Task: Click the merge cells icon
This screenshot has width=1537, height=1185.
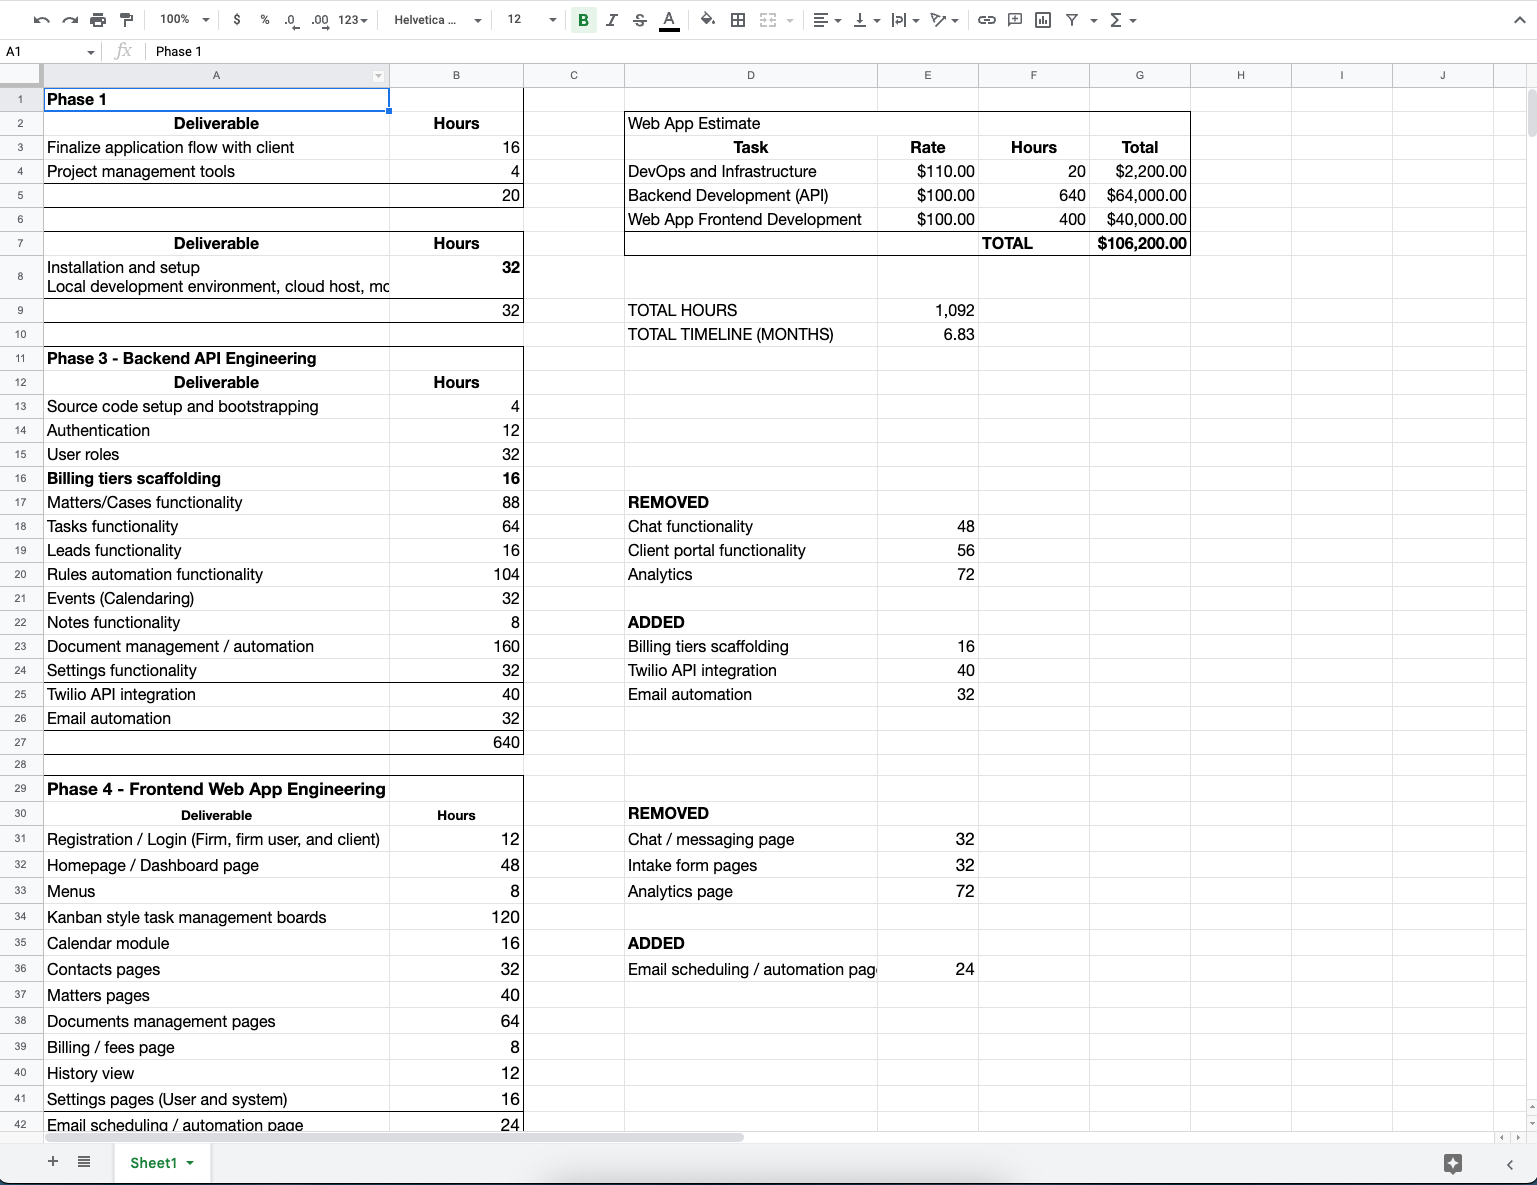Action: click(x=768, y=20)
